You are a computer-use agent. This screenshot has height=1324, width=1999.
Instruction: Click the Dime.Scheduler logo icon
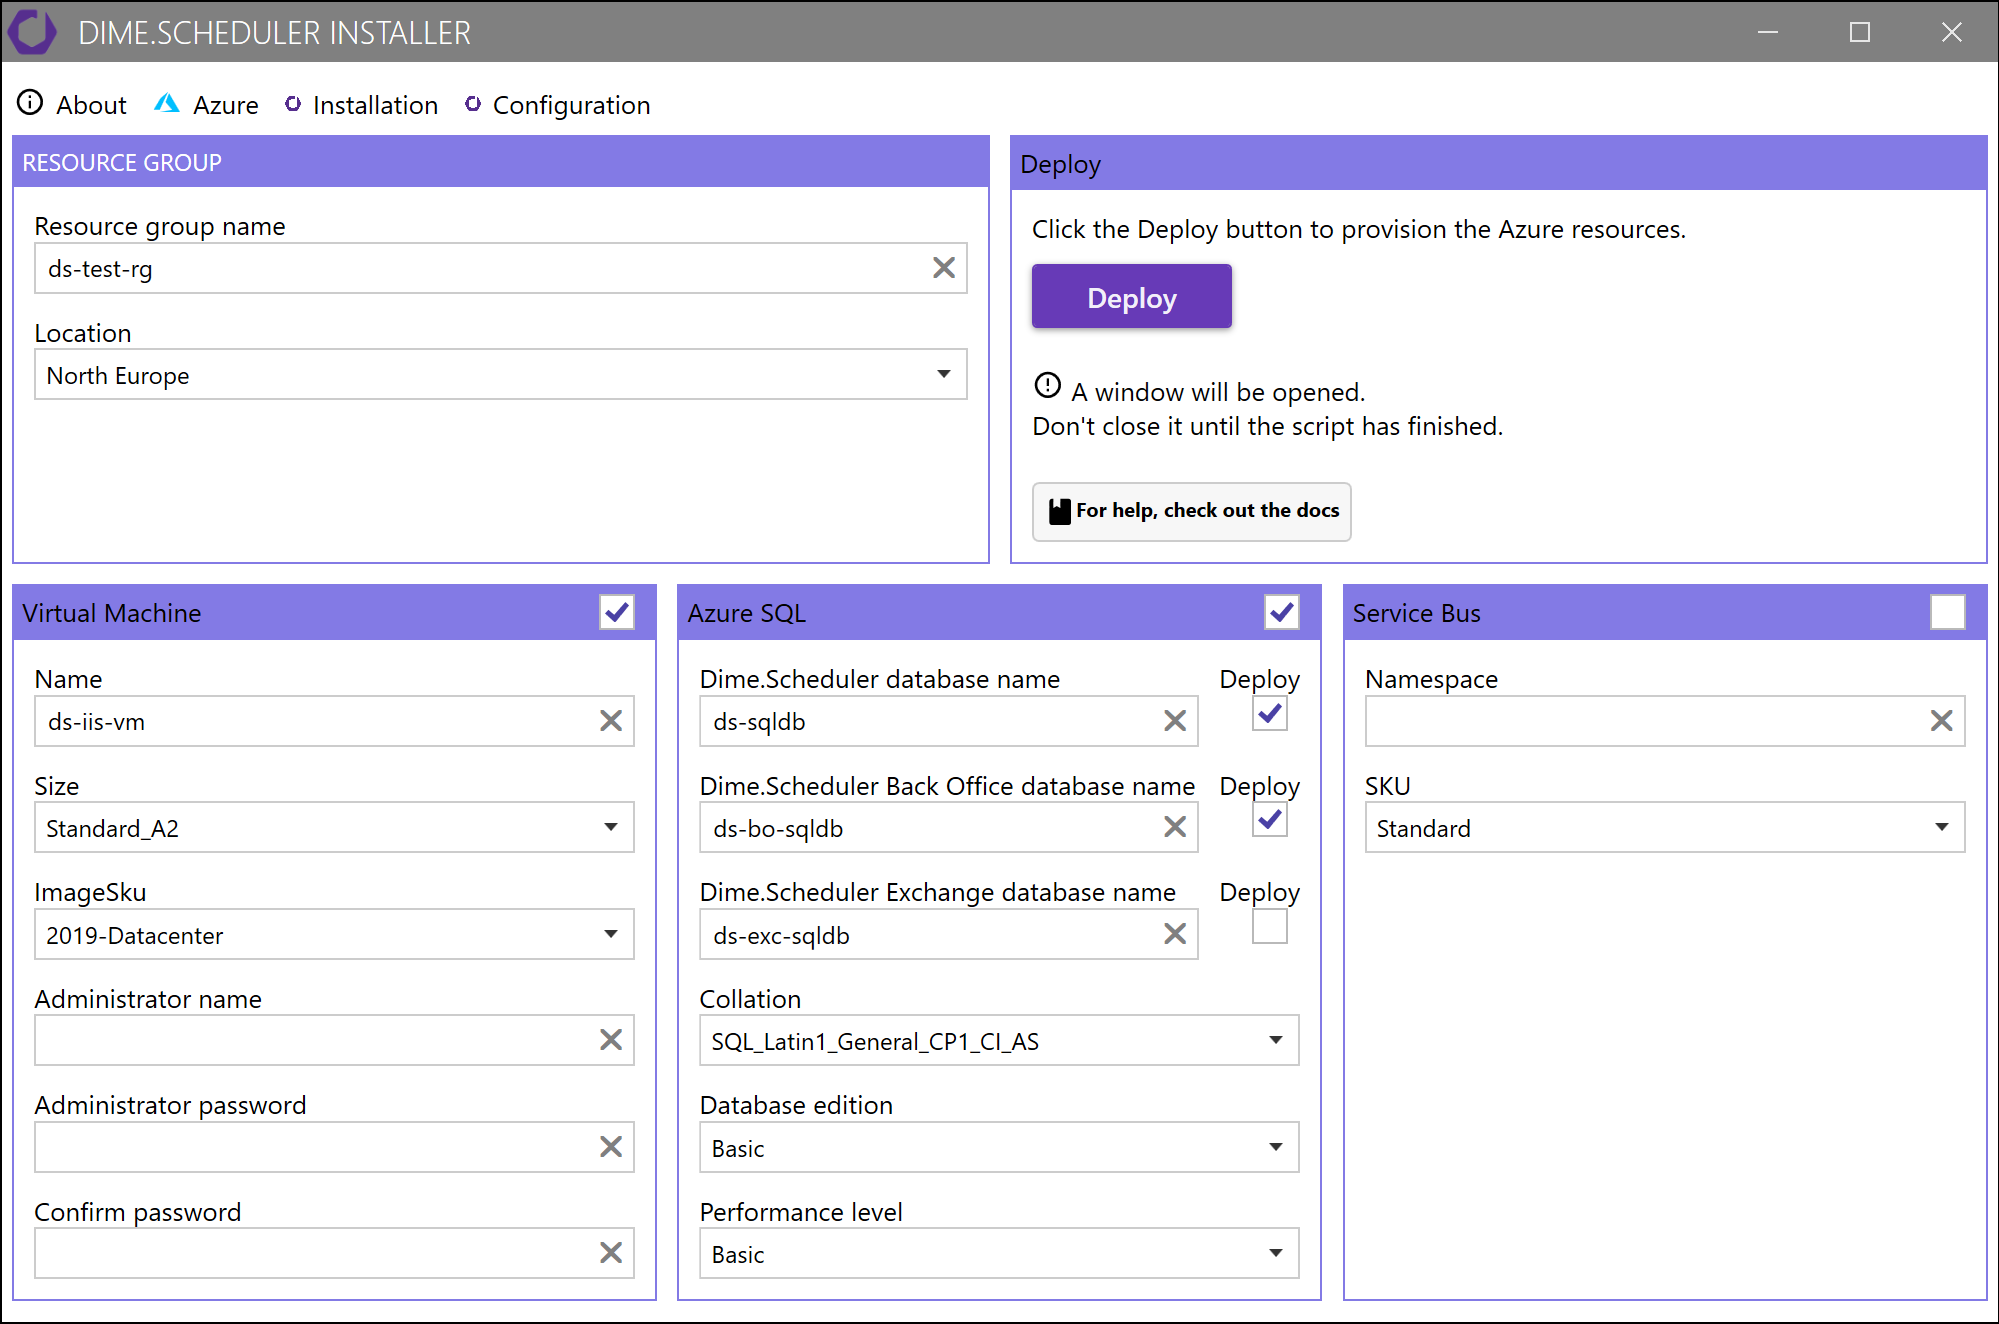click(32, 31)
